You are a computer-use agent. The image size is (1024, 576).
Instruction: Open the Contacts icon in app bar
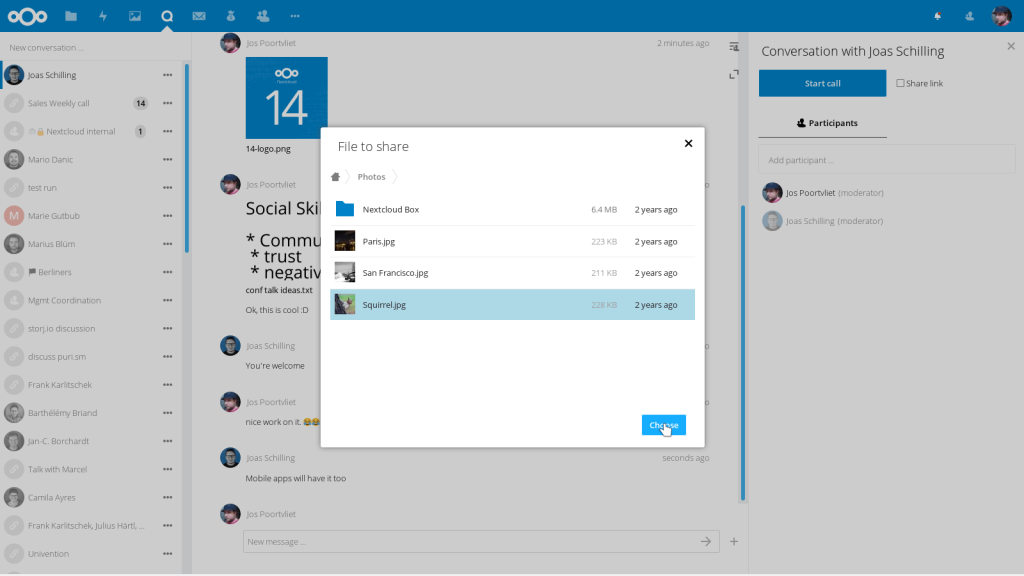(262, 16)
